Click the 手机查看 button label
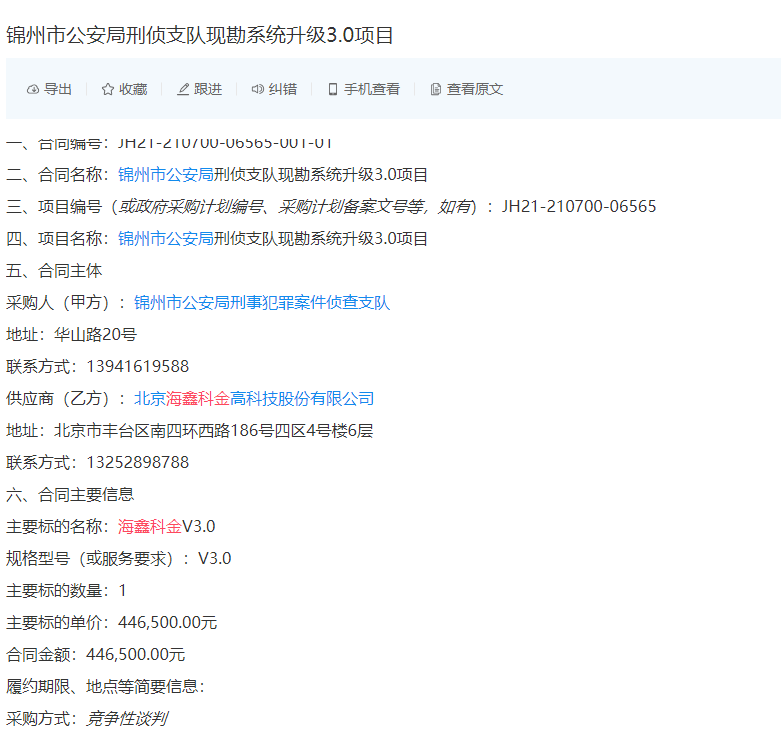The width and height of the screenshot is (781, 731). click(x=372, y=89)
